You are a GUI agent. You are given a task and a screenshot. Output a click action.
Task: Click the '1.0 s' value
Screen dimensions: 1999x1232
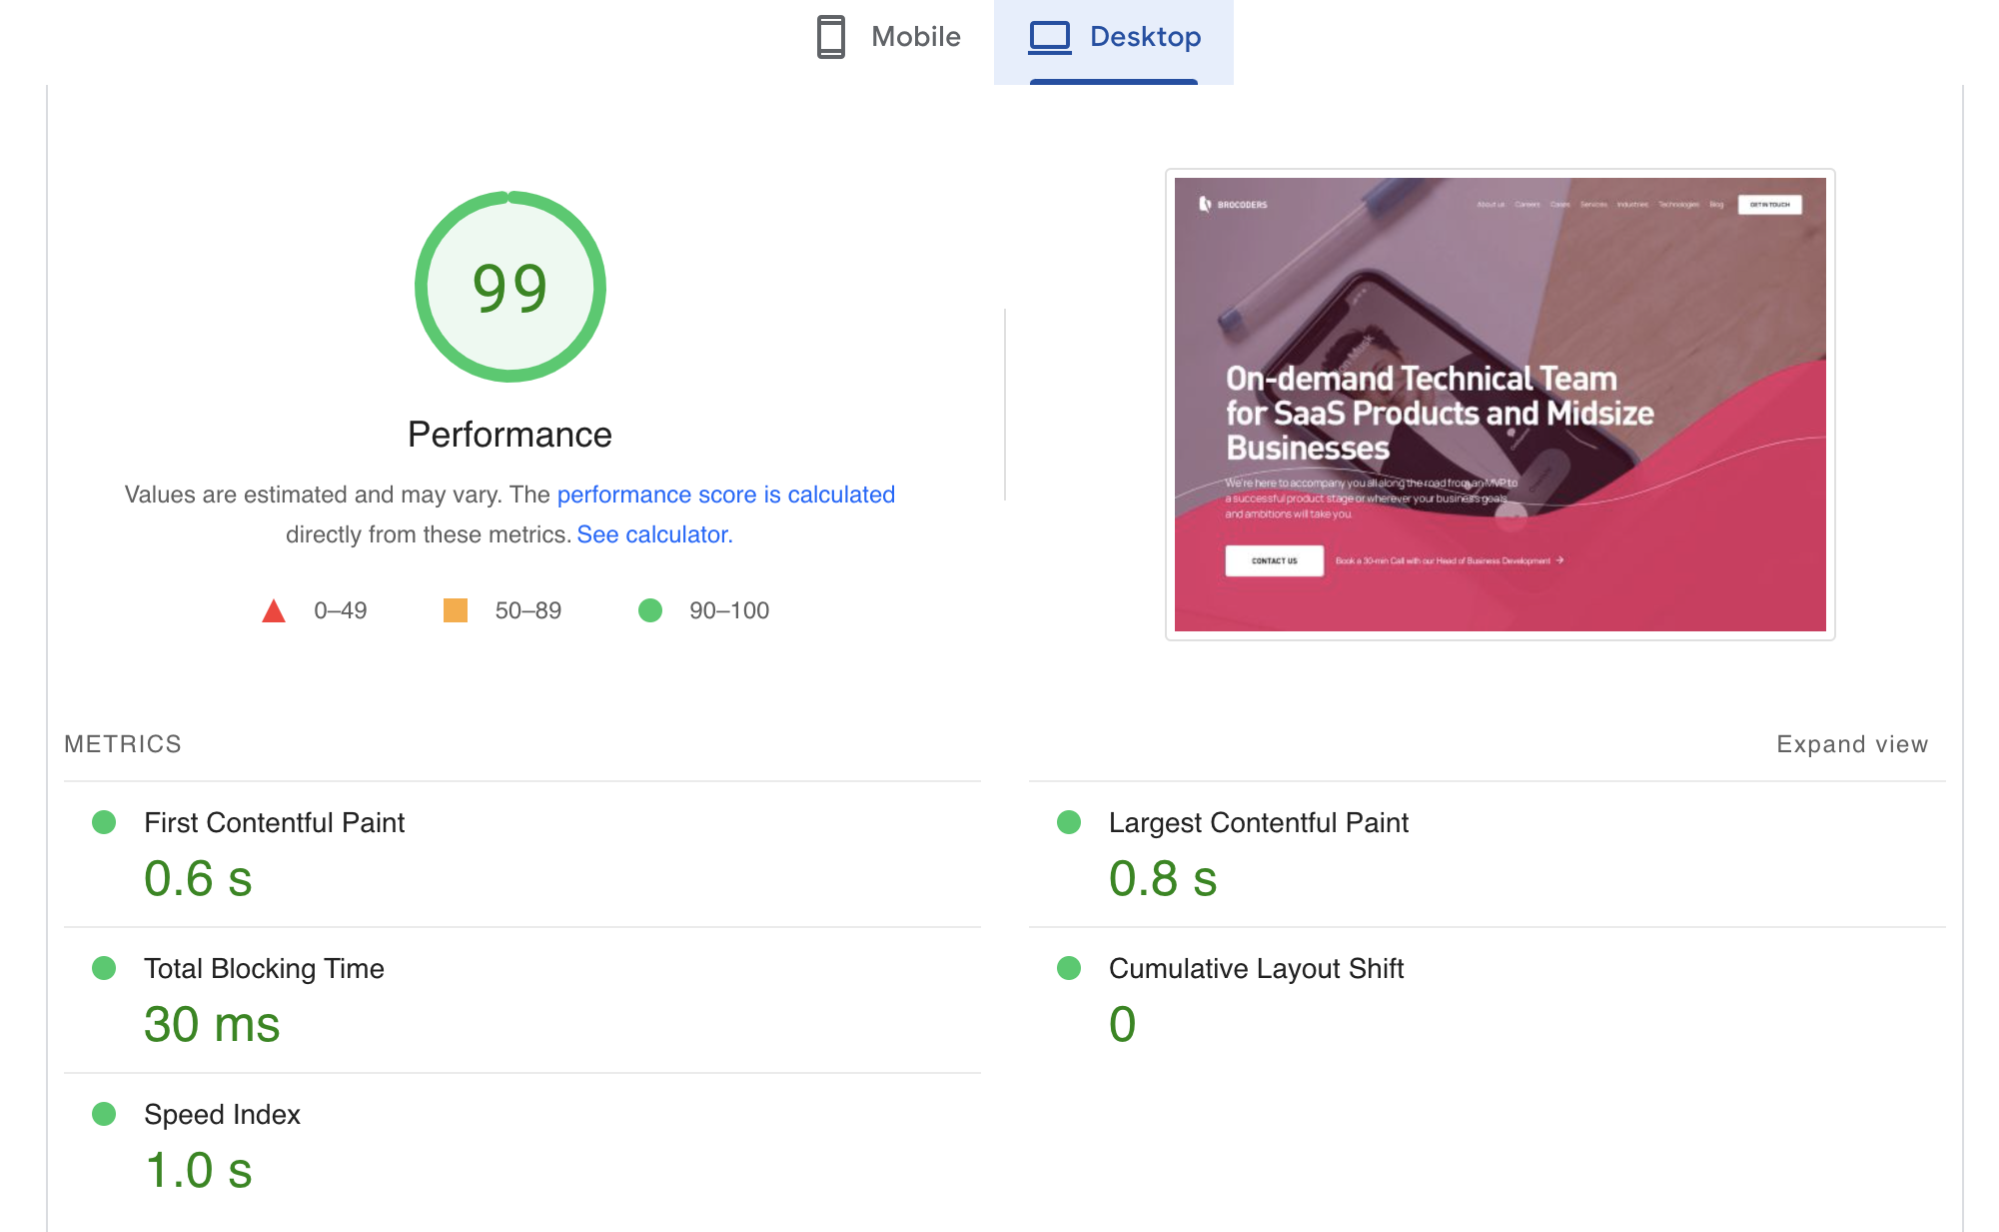point(198,1170)
